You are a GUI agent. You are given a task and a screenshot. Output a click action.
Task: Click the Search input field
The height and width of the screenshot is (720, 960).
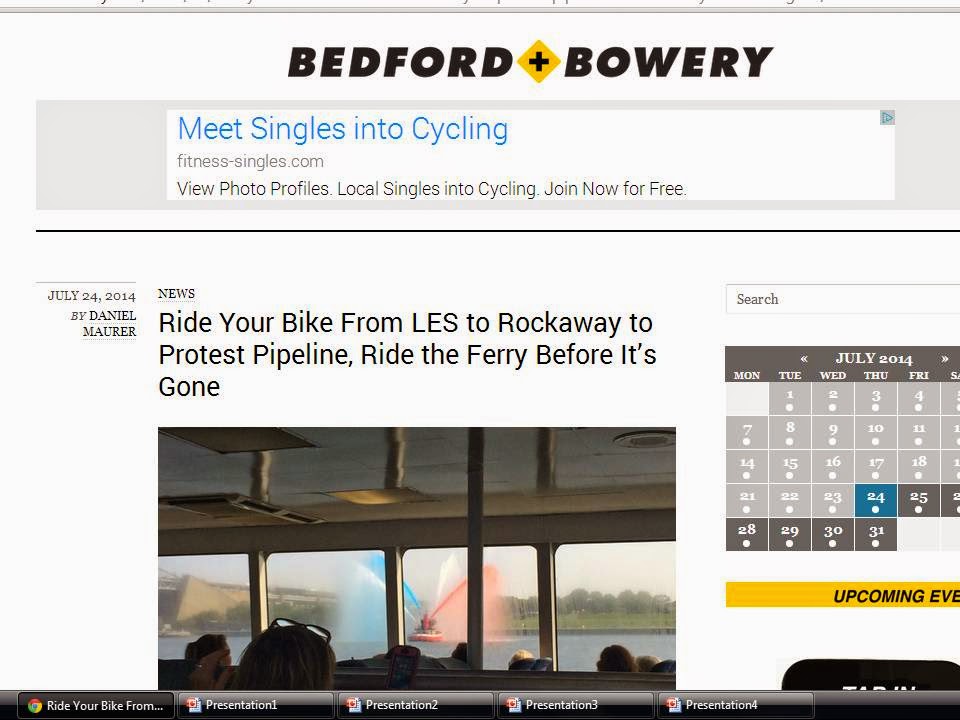click(x=842, y=299)
